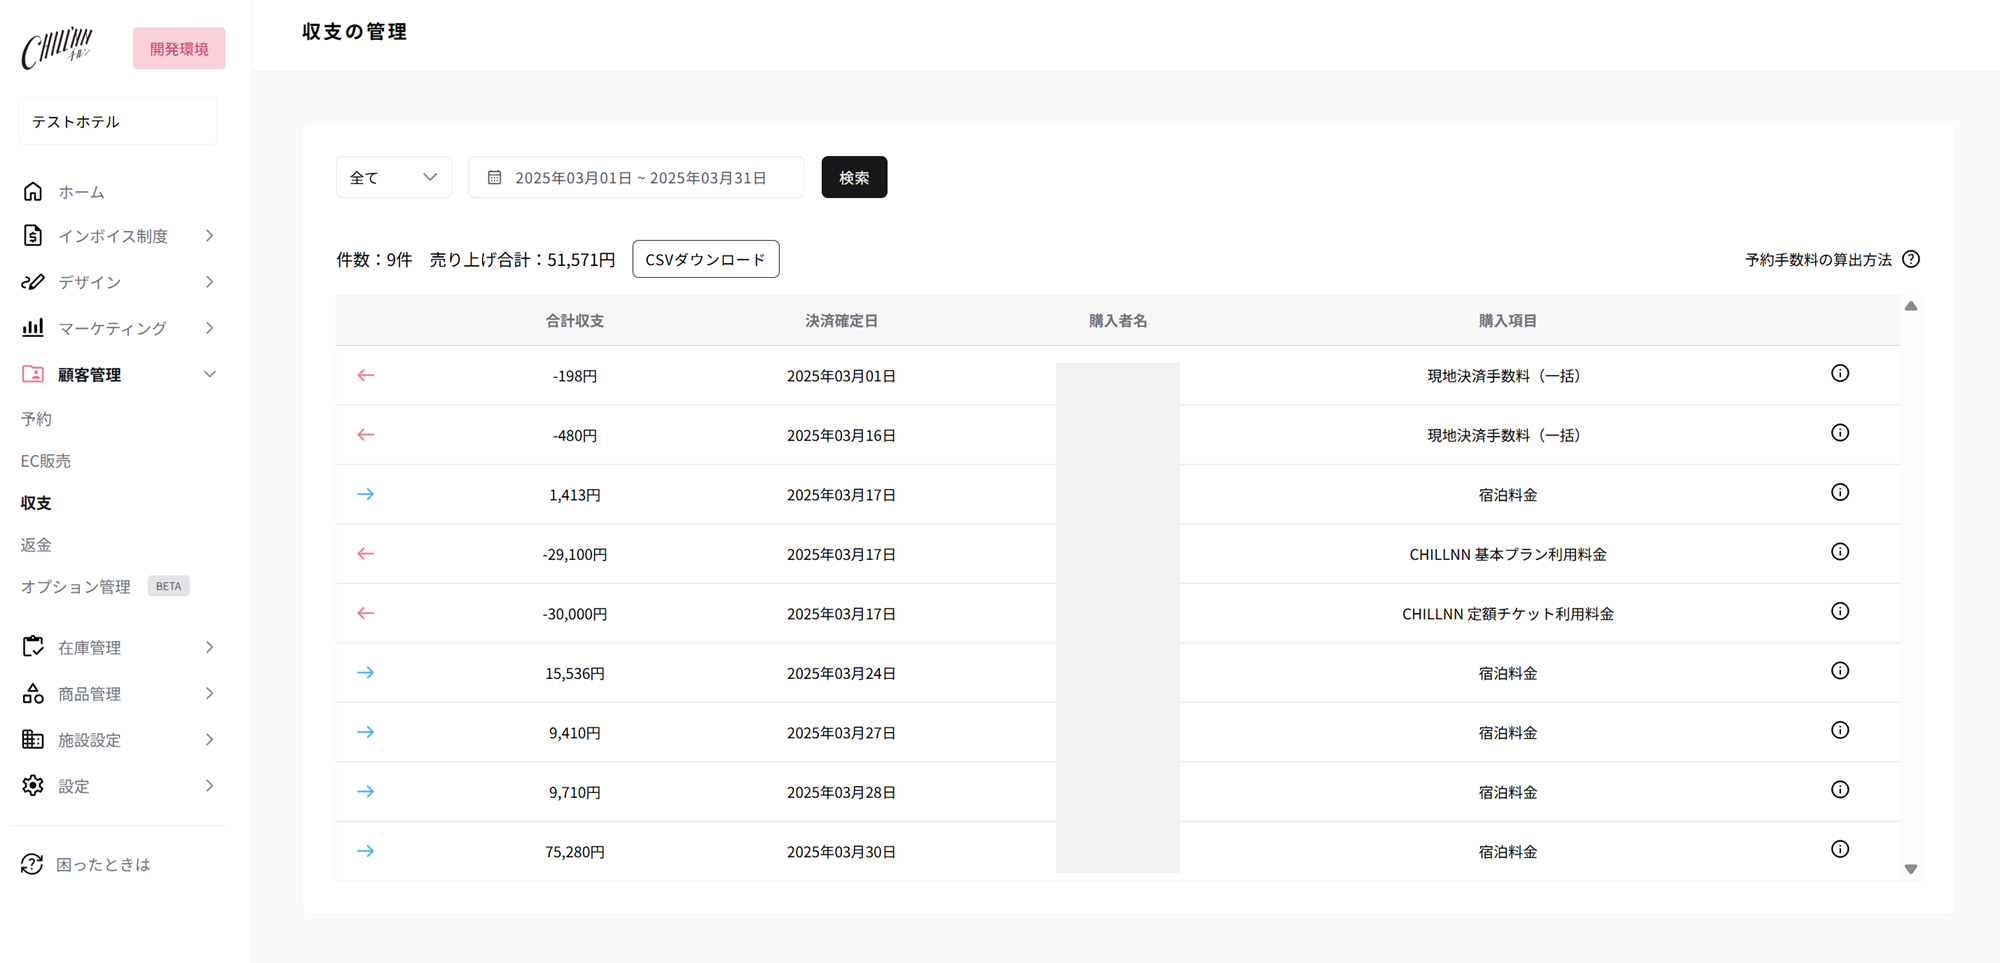
Task: Click the red arrow on -30,000円 row
Action: point(365,613)
